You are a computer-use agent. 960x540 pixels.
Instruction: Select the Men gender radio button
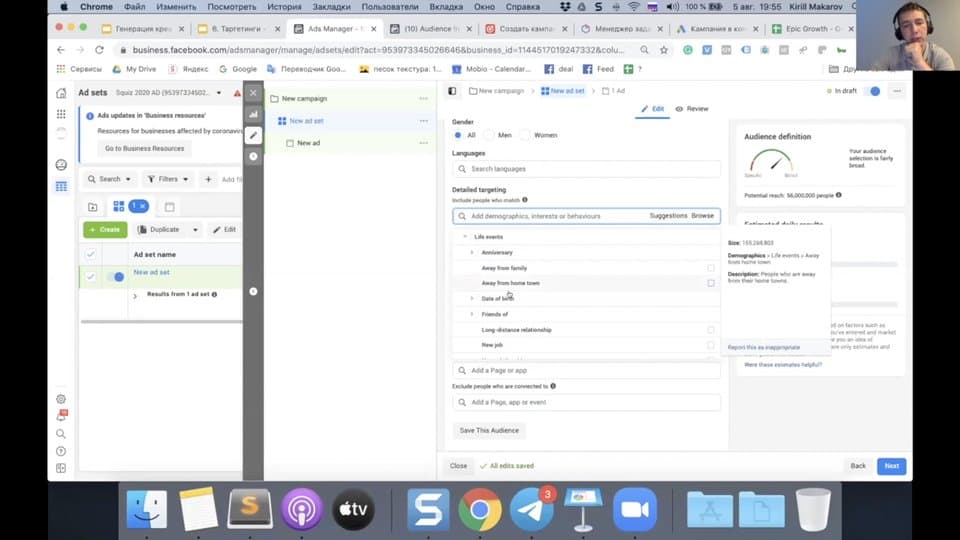coord(489,135)
